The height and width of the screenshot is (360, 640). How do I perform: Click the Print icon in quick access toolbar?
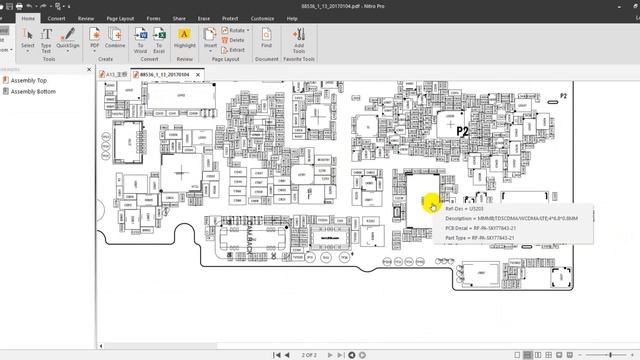(19, 6)
